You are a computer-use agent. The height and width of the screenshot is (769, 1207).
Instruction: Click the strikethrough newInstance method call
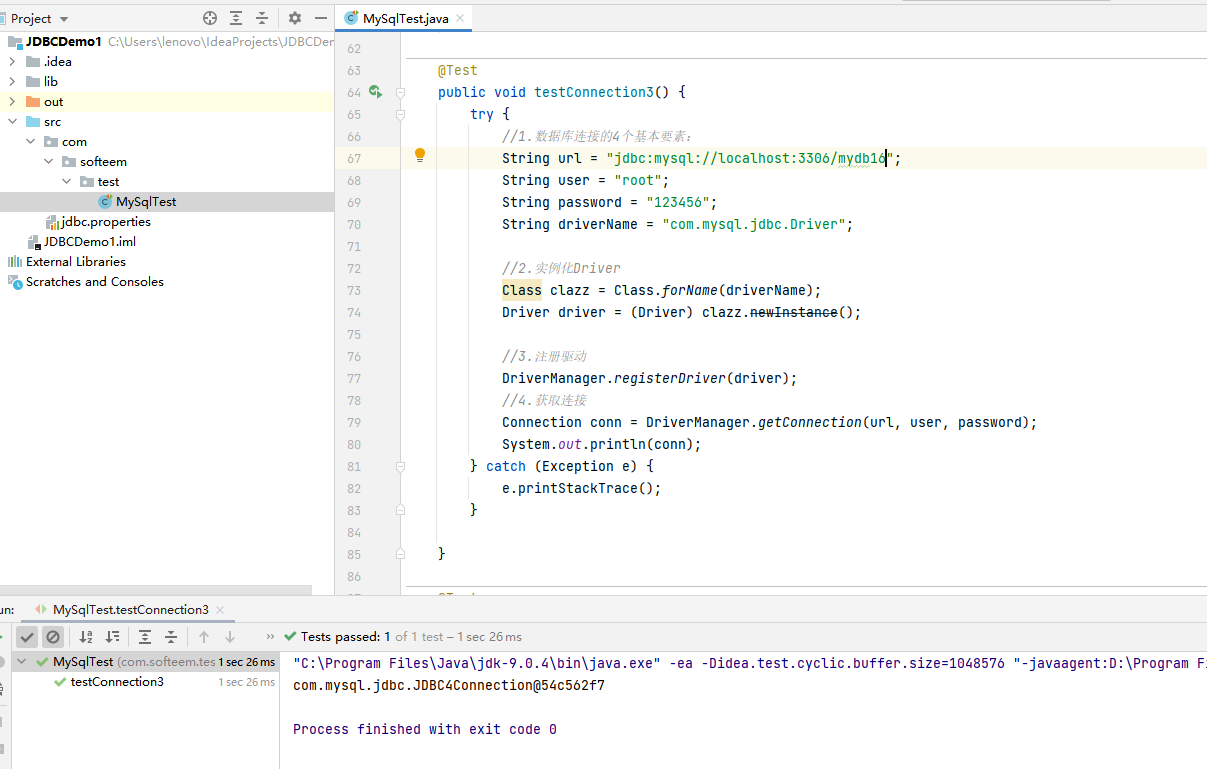[793, 312]
